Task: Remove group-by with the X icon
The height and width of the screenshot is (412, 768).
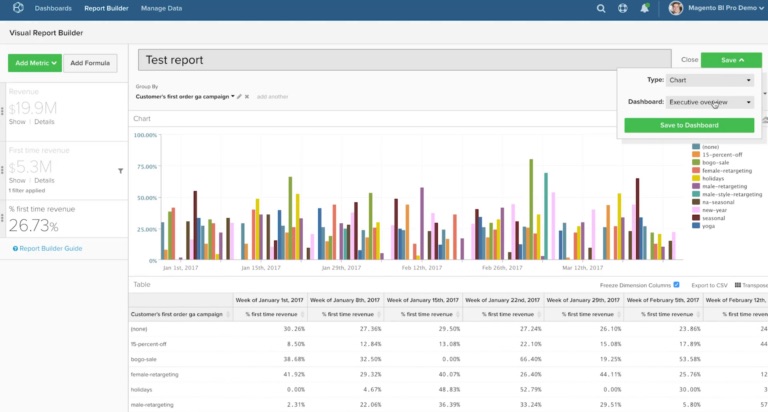Action: [248, 97]
